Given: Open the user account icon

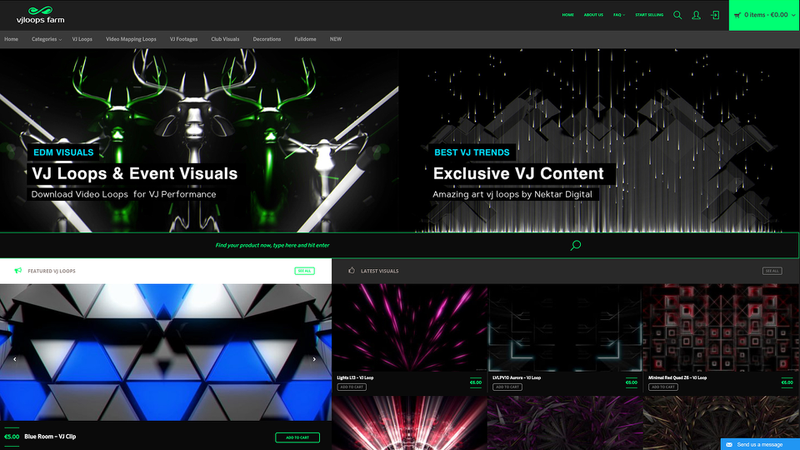Looking at the screenshot, I should point(696,15).
